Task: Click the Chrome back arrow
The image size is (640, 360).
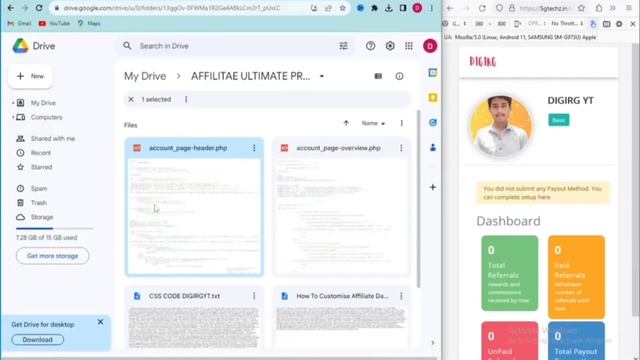Action: pos(11,8)
